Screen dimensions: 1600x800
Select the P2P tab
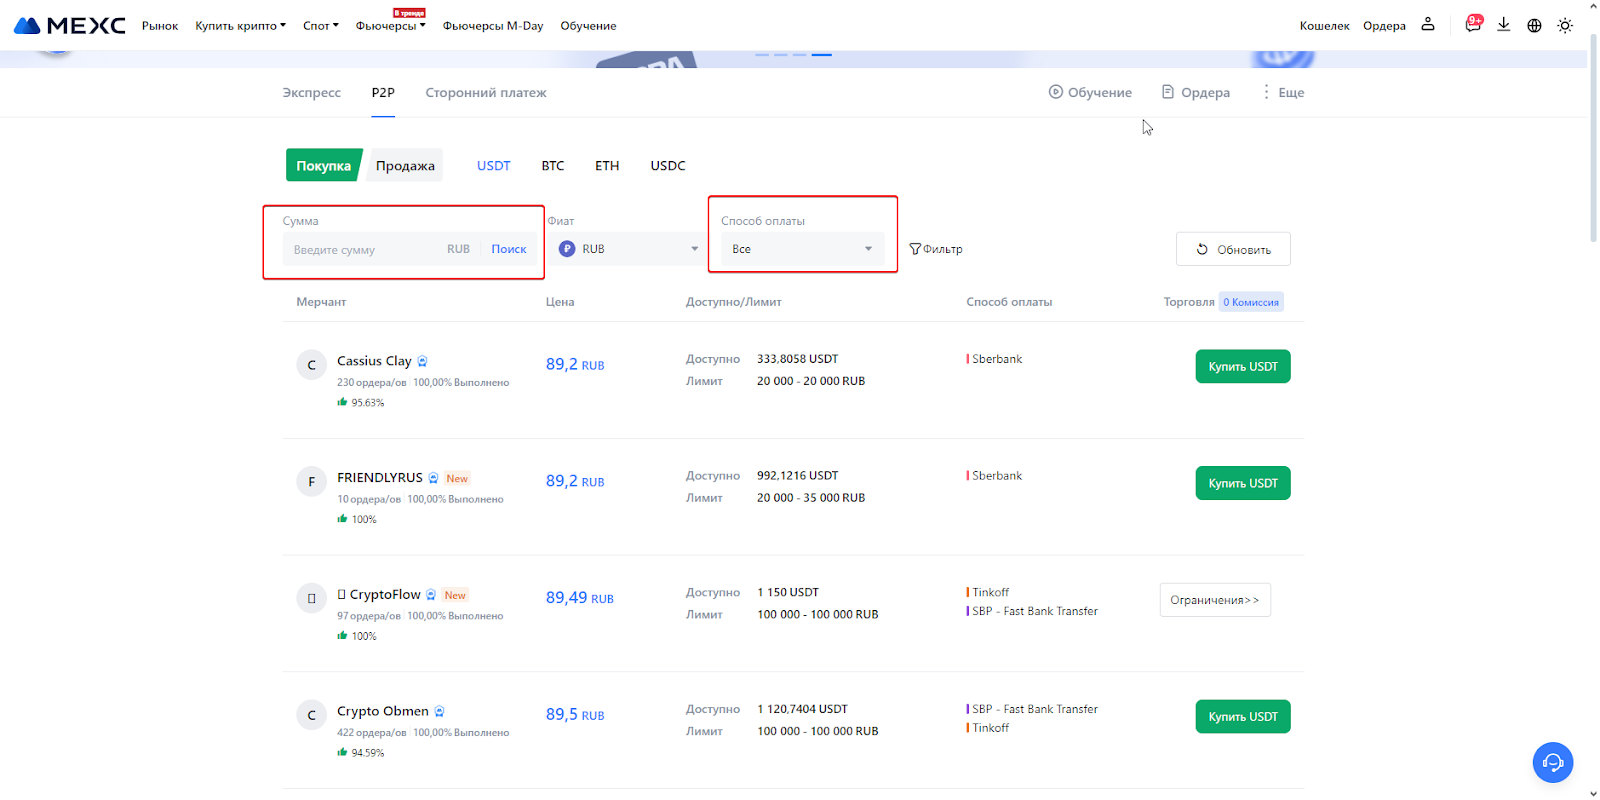click(383, 92)
